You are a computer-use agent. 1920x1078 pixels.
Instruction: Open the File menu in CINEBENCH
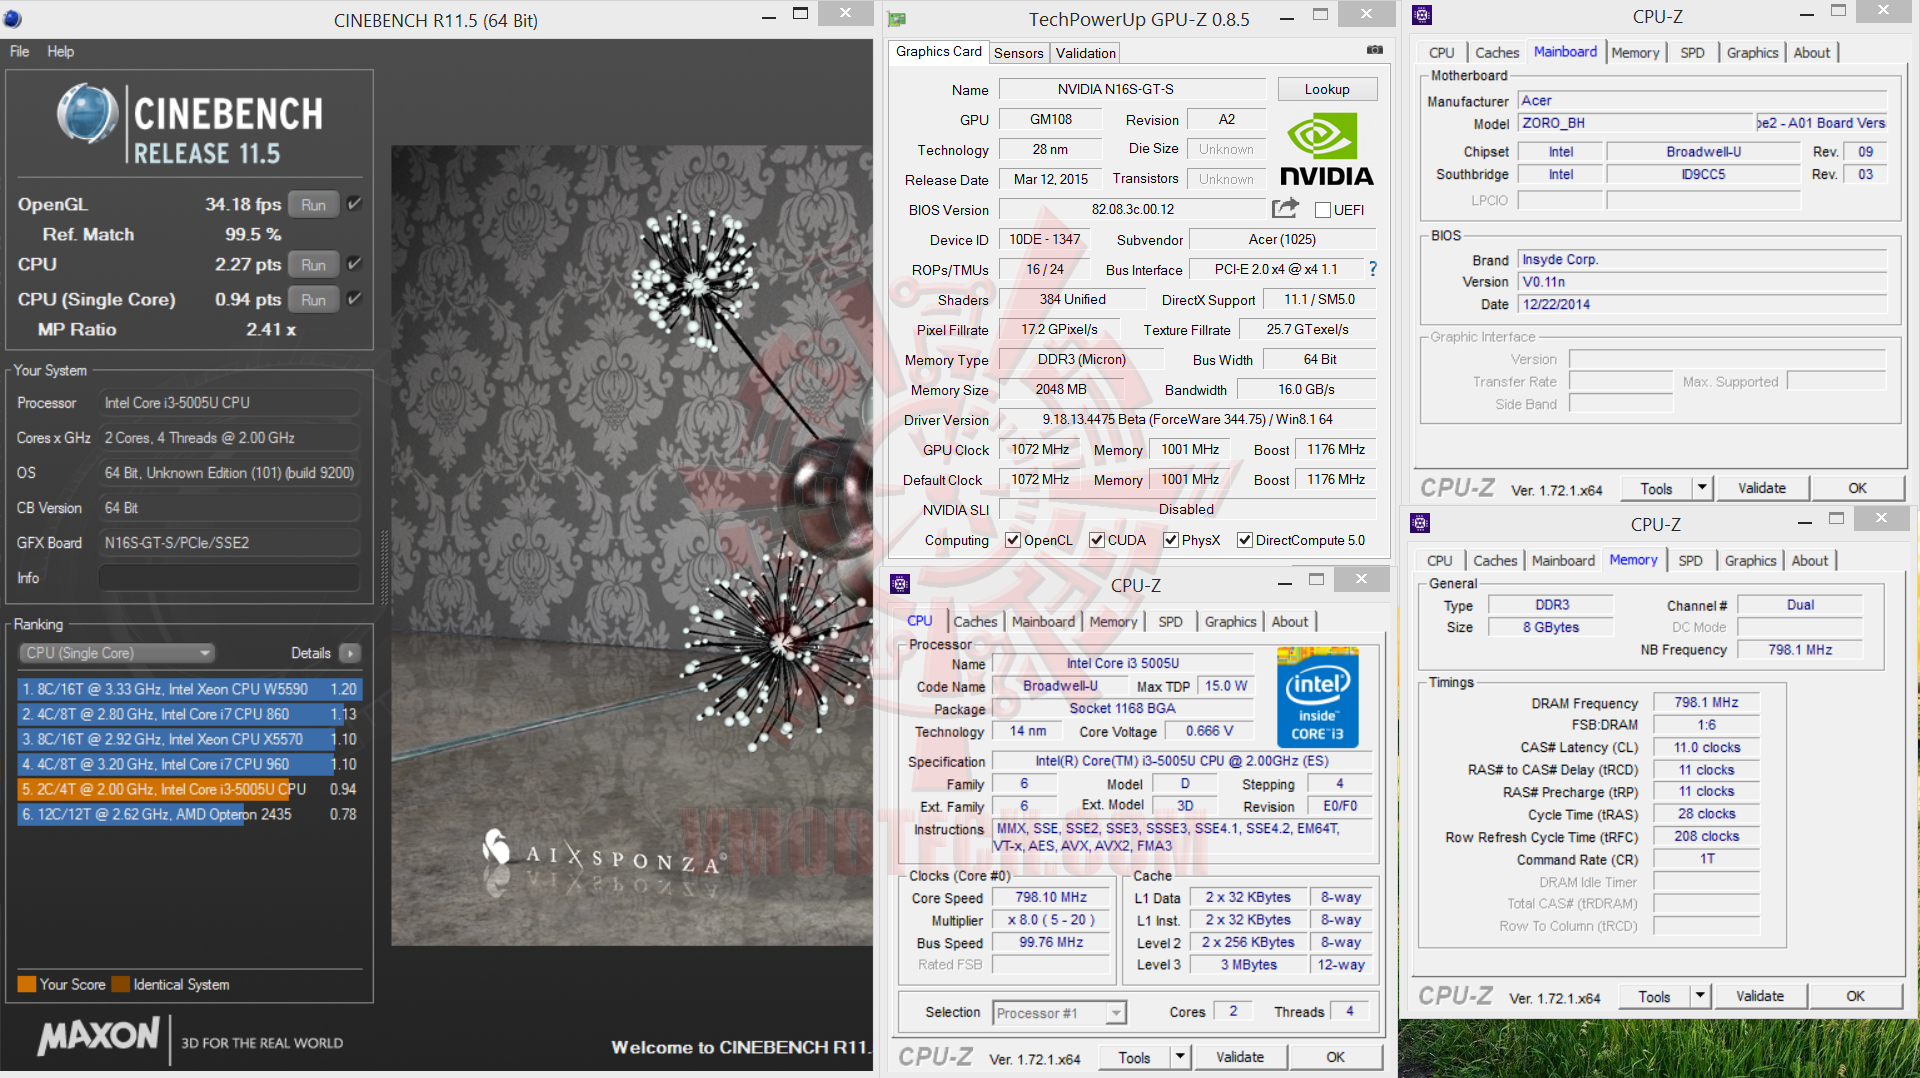[x=20, y=51]
